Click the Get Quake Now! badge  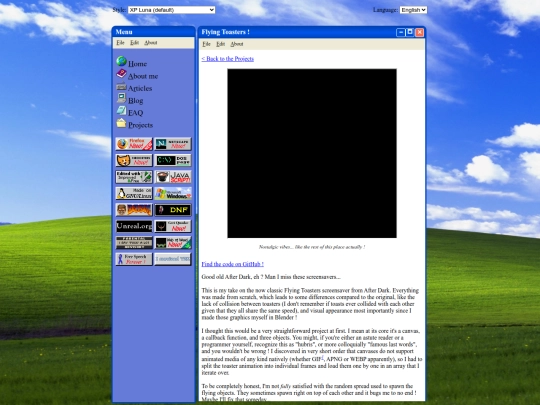tap(173, 226)
